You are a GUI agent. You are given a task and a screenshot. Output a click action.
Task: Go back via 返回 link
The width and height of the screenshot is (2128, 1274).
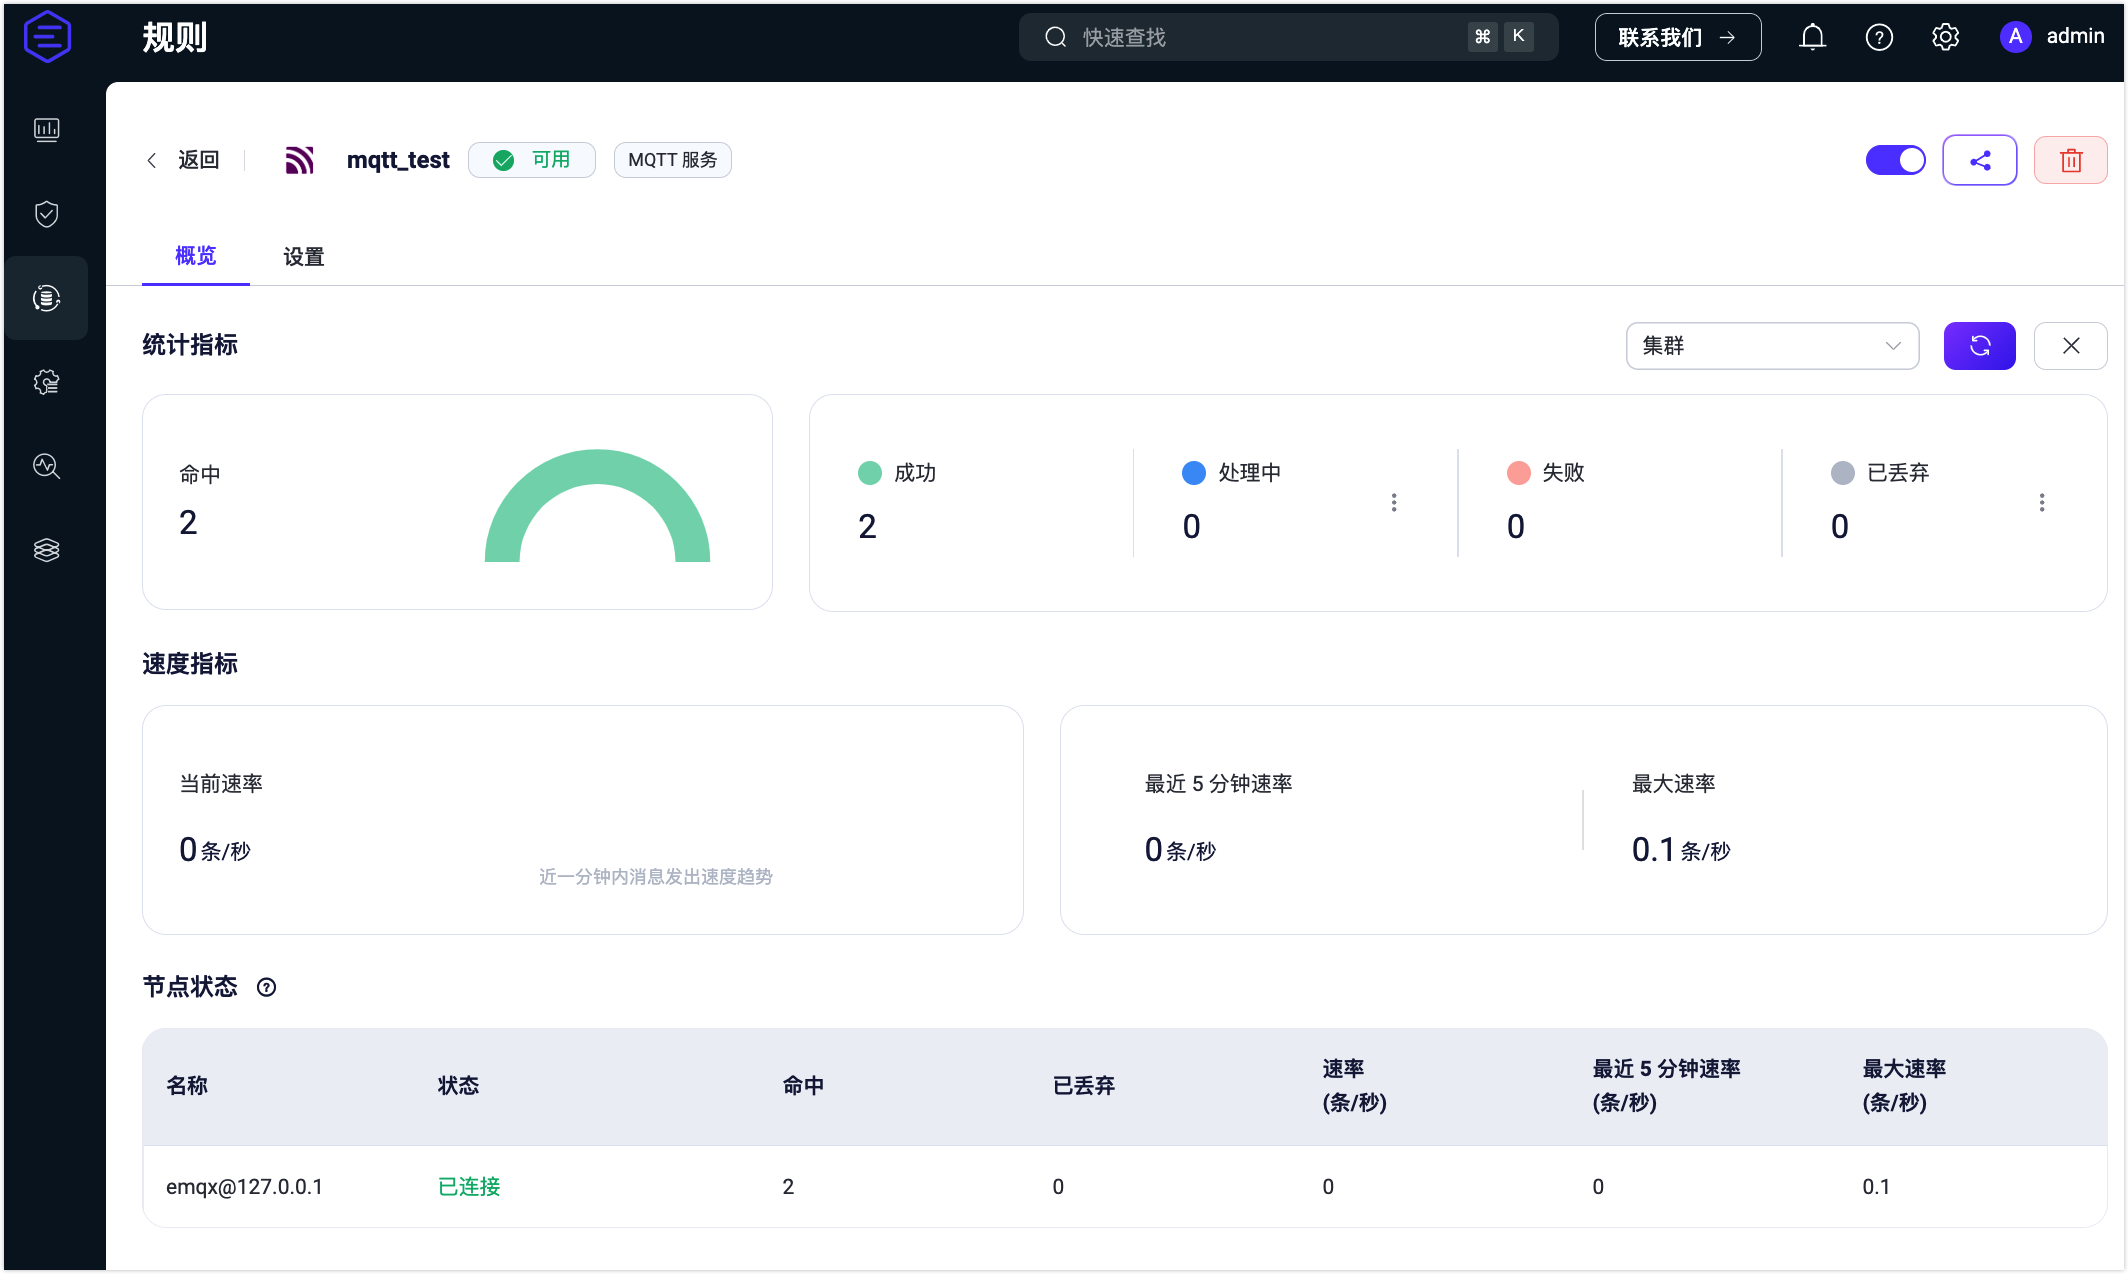coord(184,160)
